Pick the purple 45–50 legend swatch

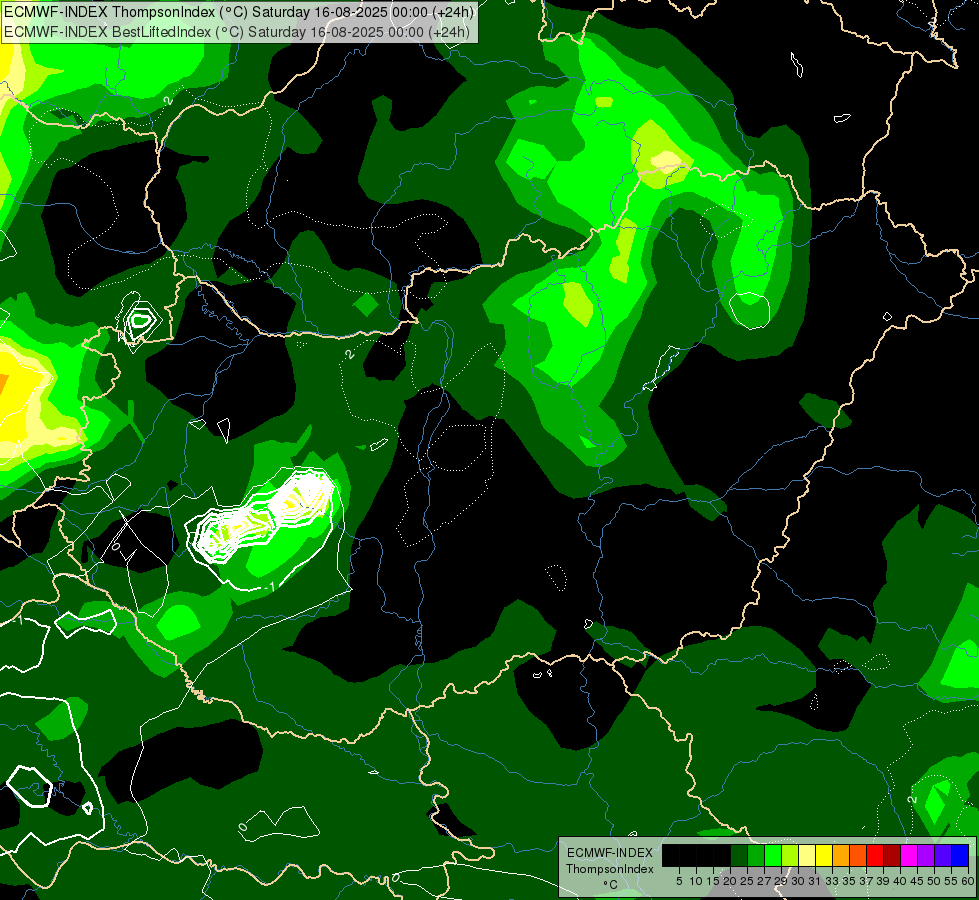926,855
